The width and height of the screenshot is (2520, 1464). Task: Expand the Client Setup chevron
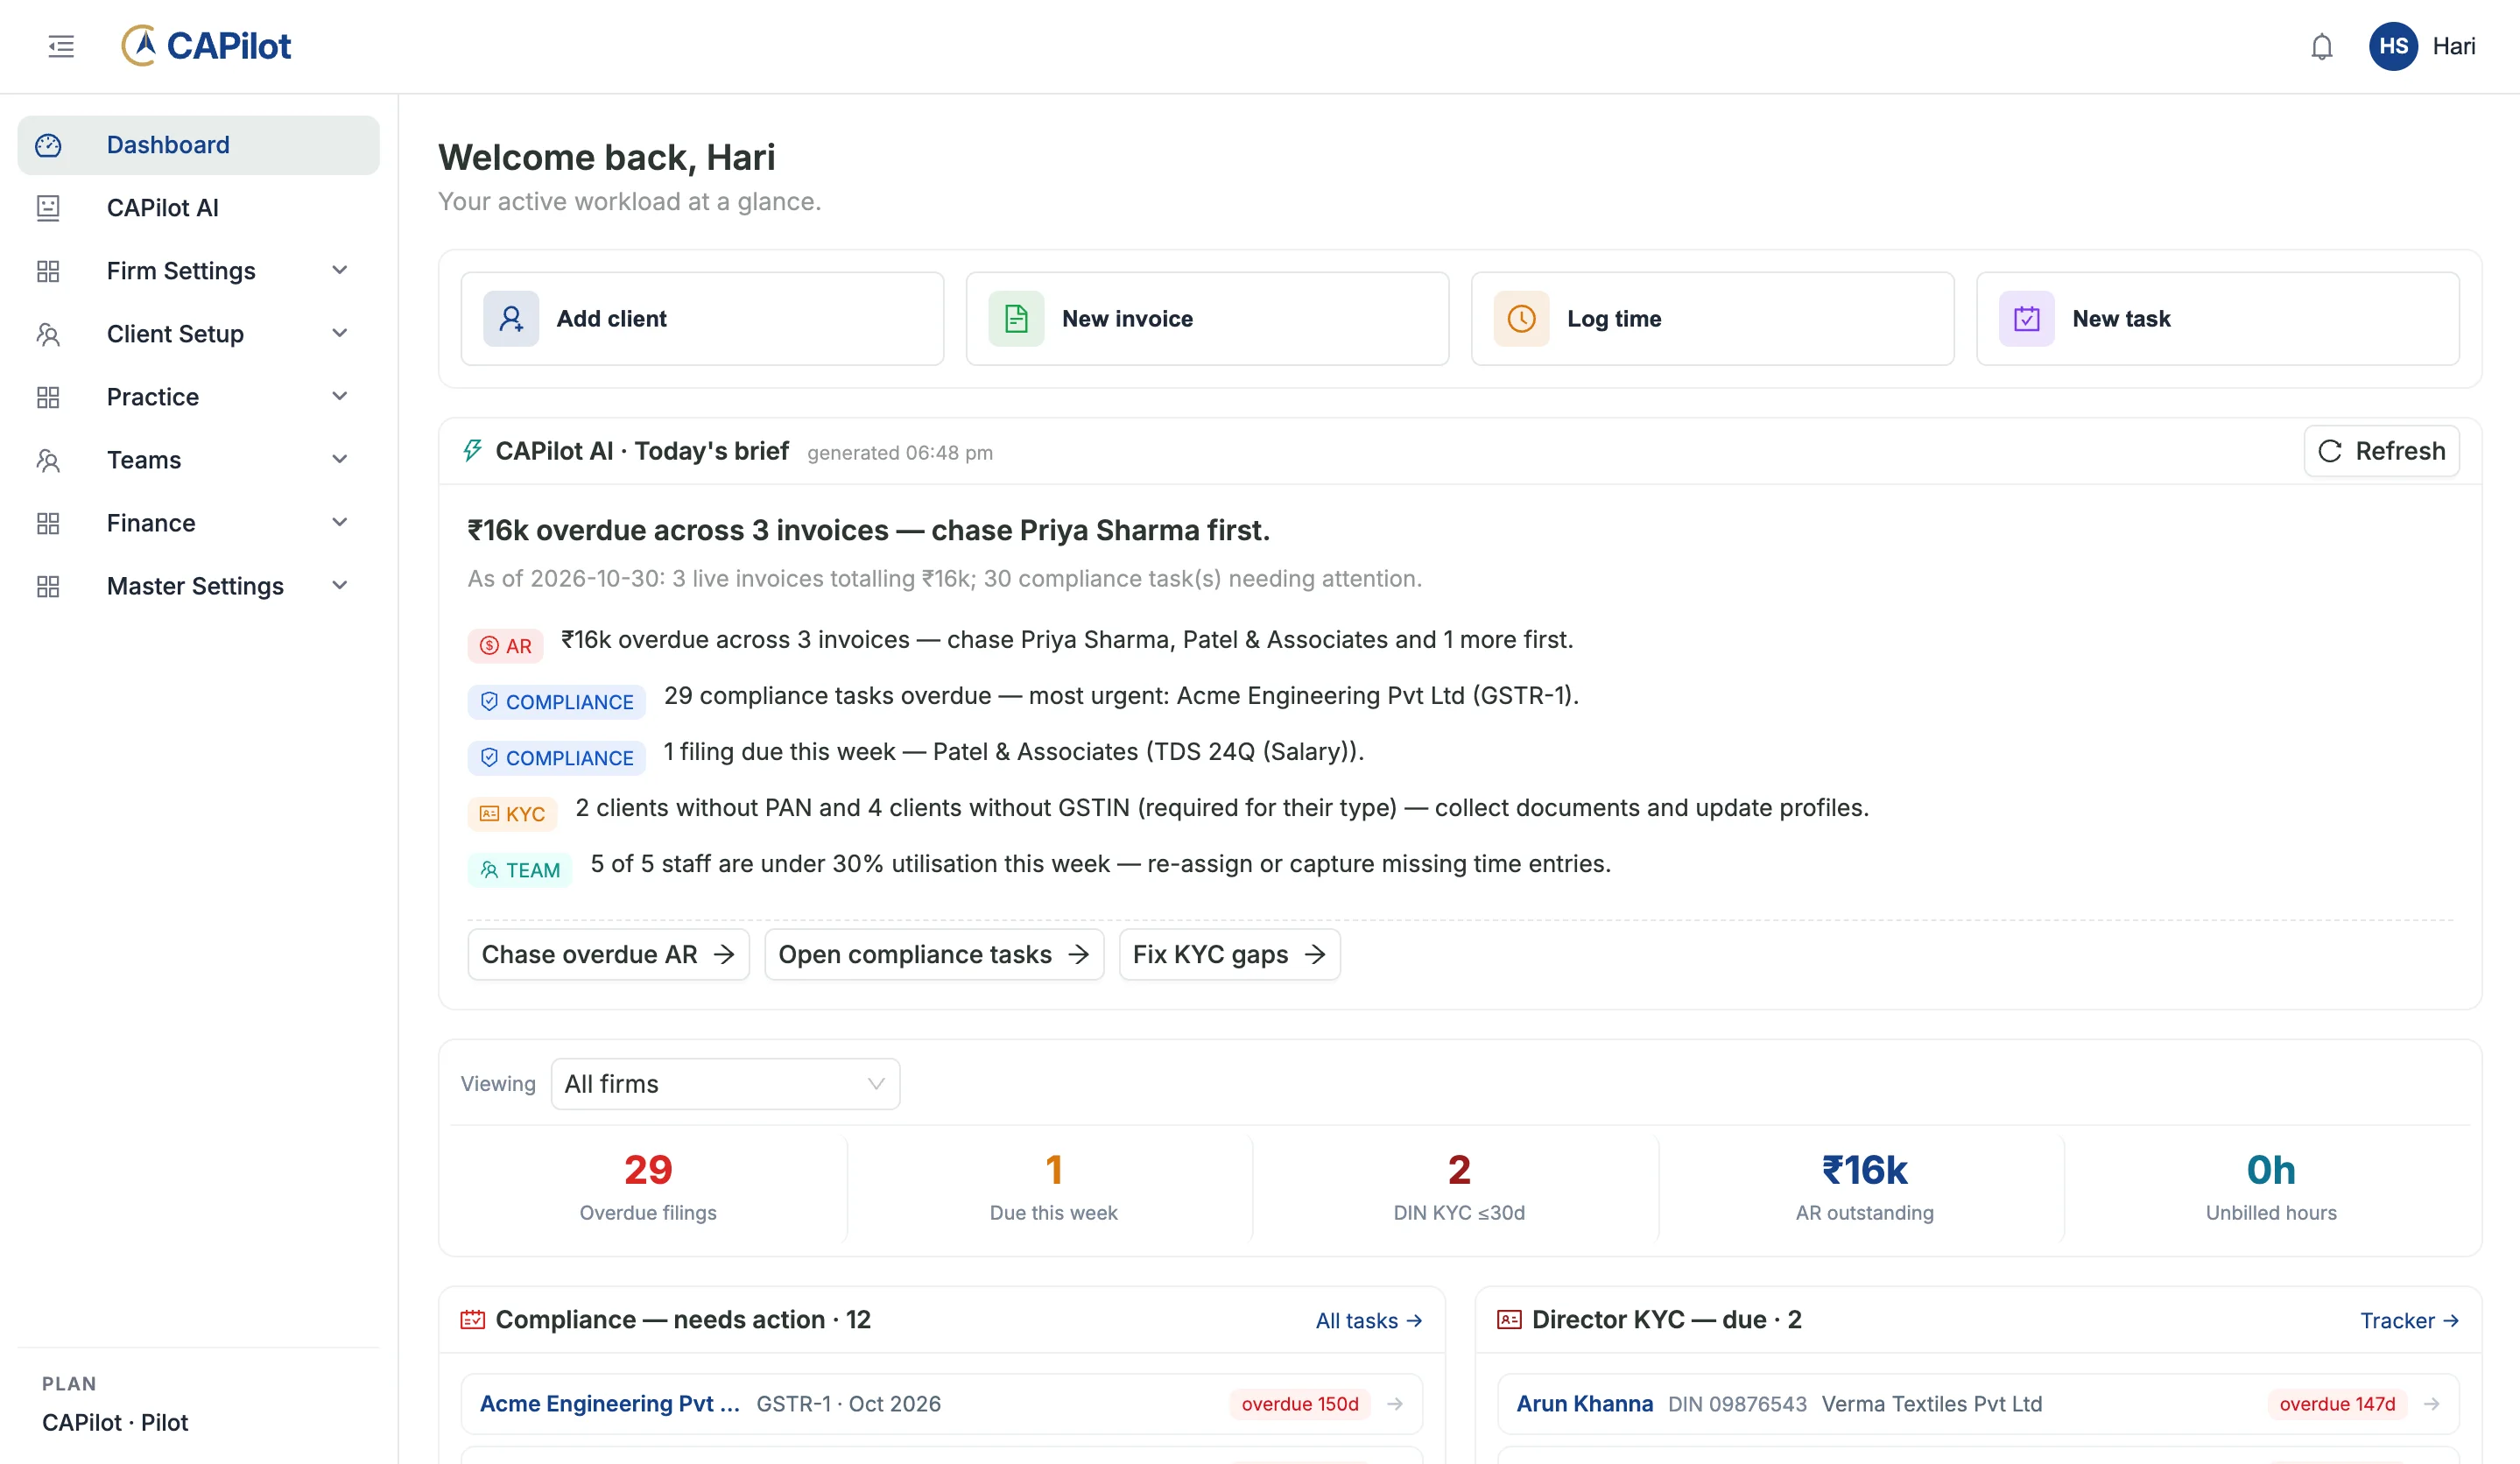click(340, 333)
